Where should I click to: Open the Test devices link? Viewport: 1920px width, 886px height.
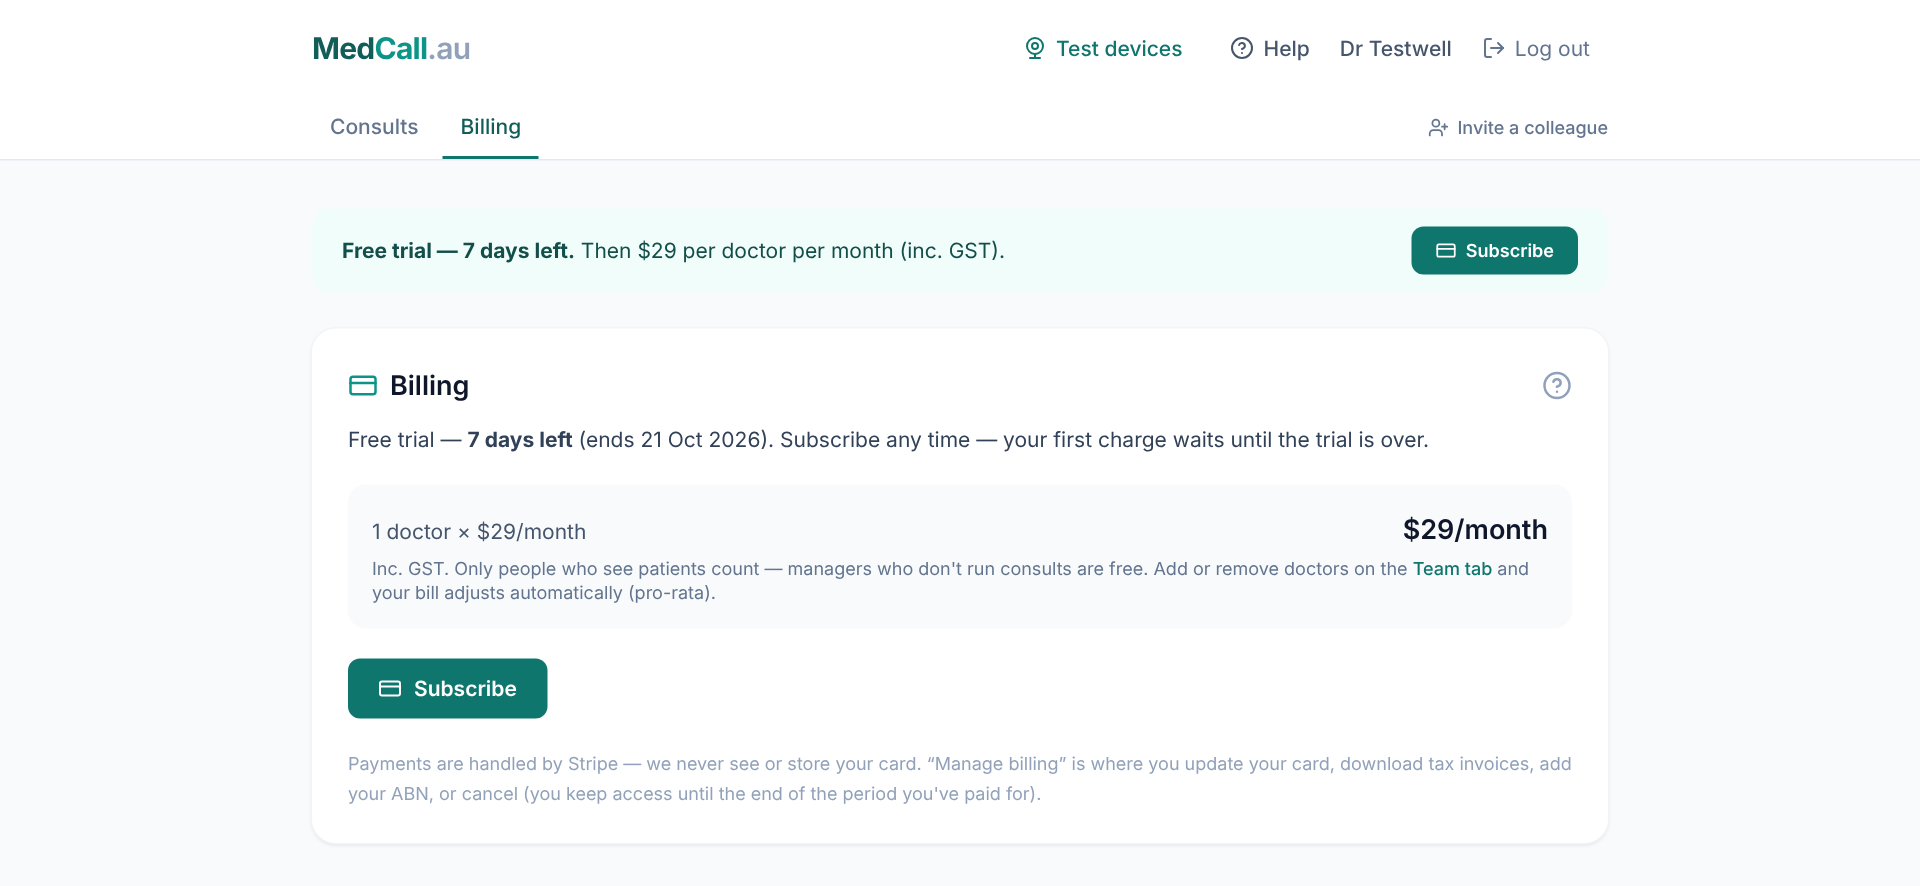(x=1103, y=48)
